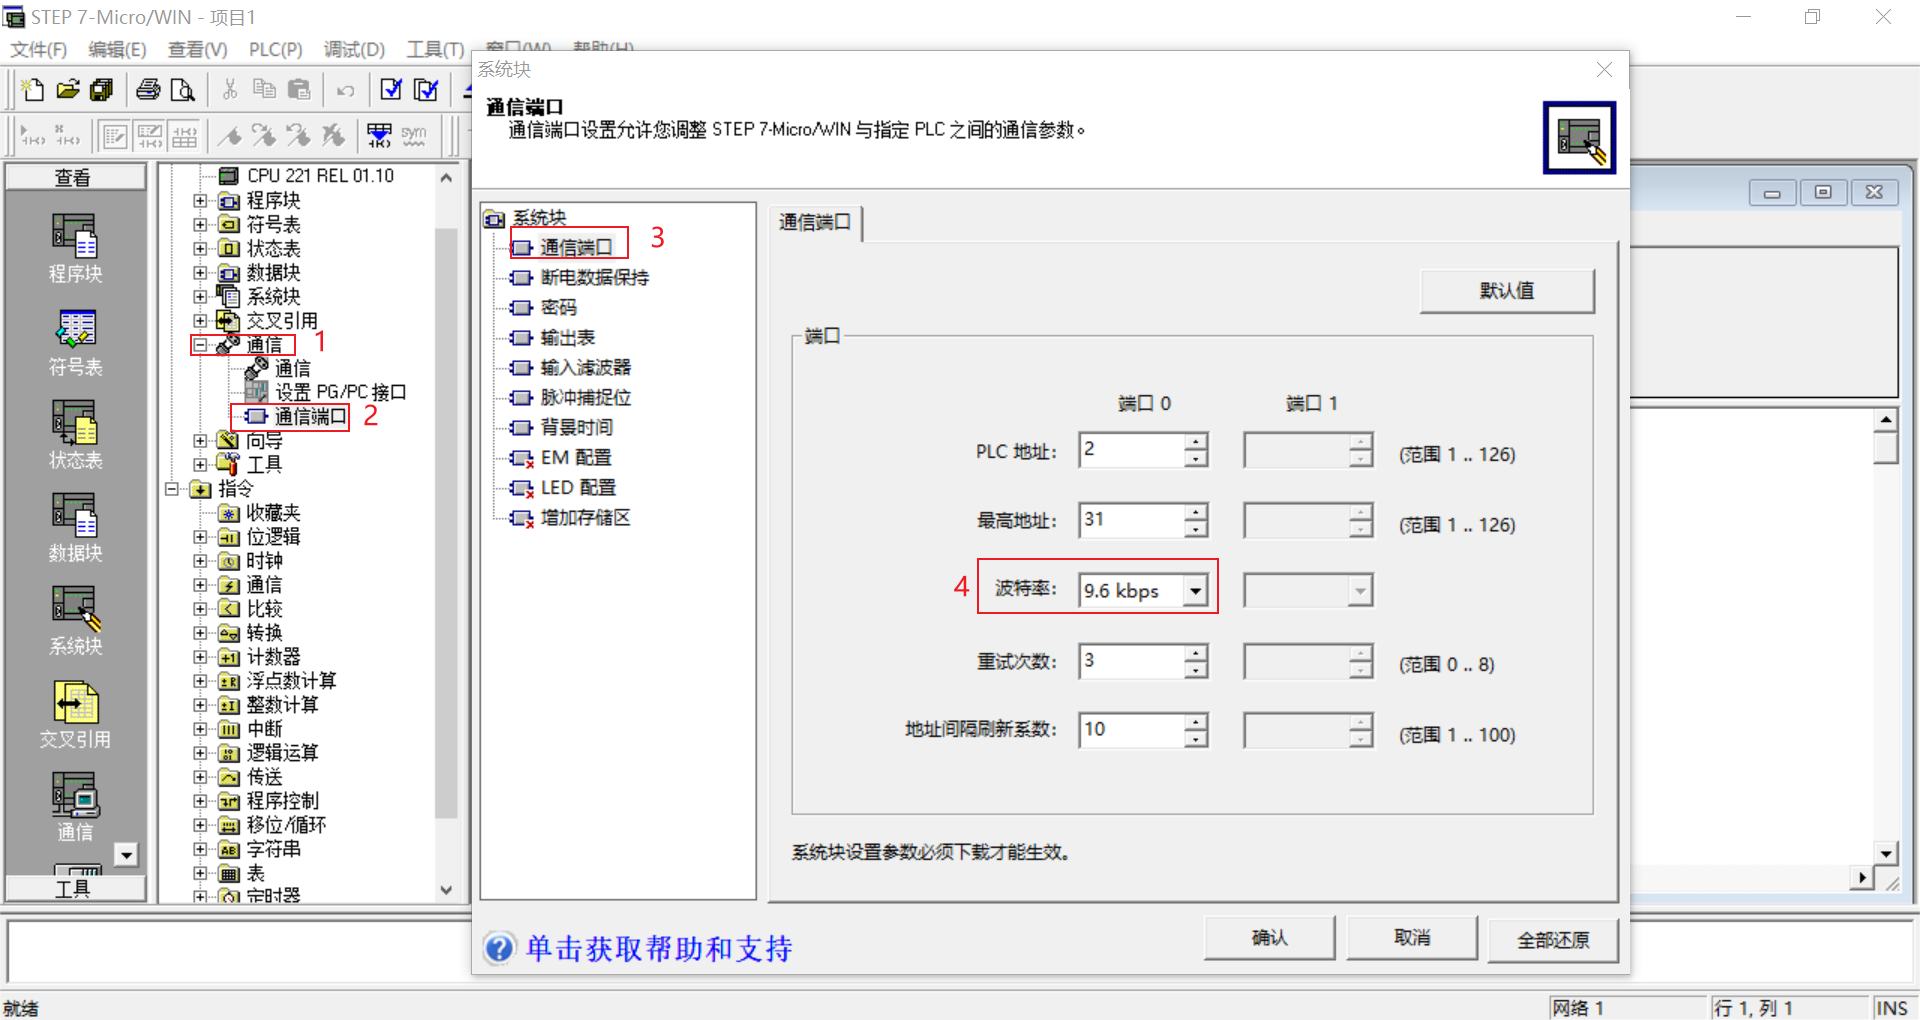Switch to the 通信端口 tab in the dialog

point(815,222)
